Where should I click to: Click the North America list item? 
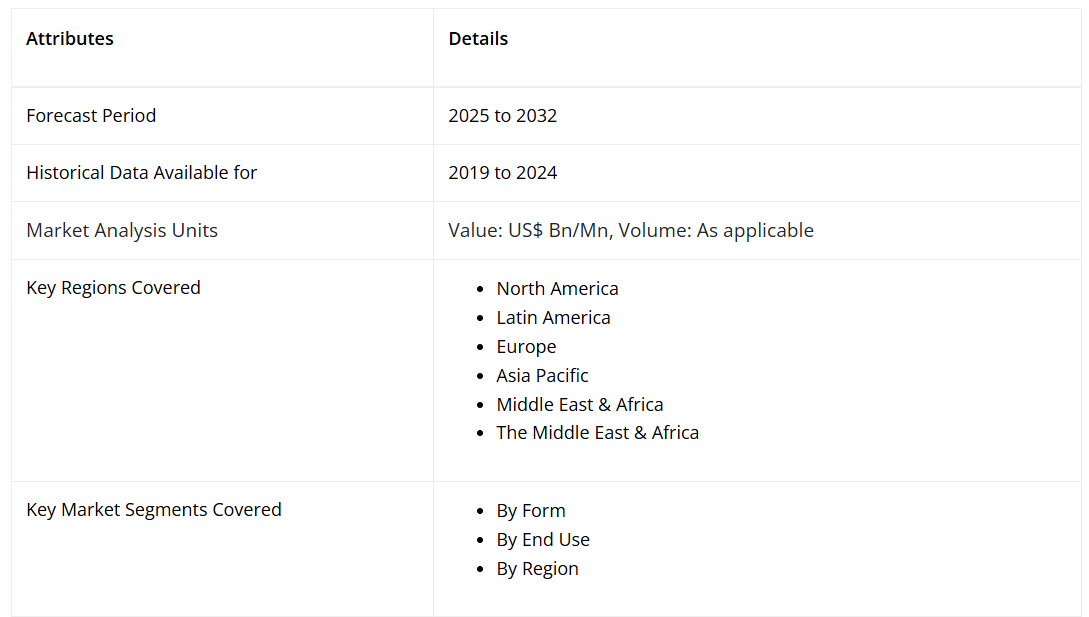(557, 289)
